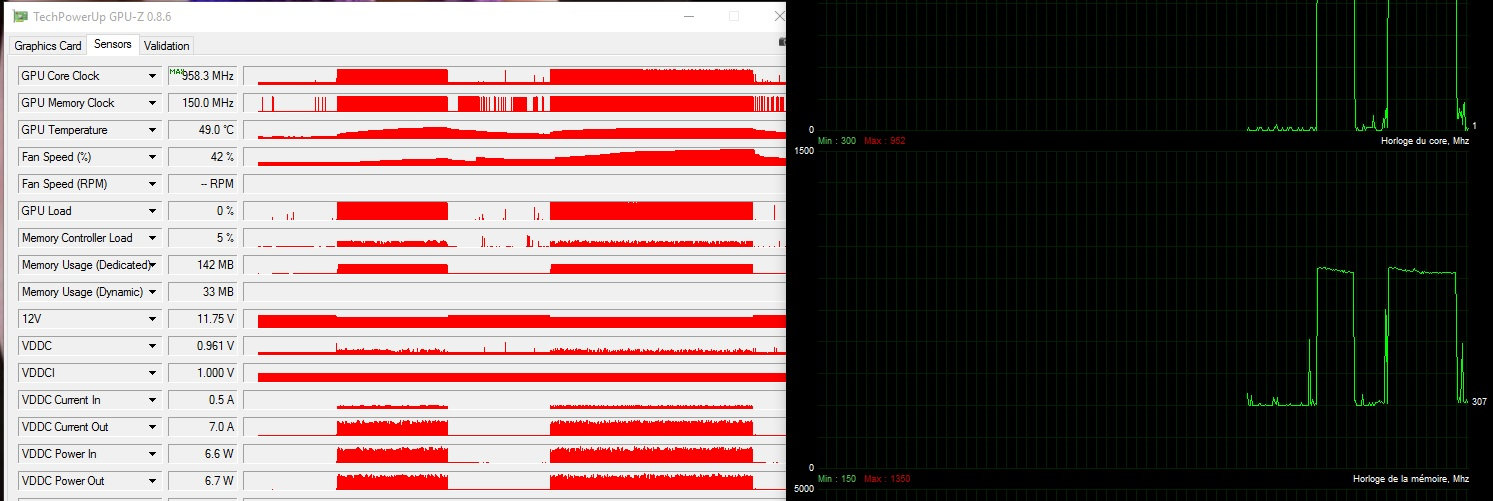Click the 150.0 MHz memory clock value
Image resolution: width=1493 pixels, height=501 pixels.
click(x=203, y=103)
